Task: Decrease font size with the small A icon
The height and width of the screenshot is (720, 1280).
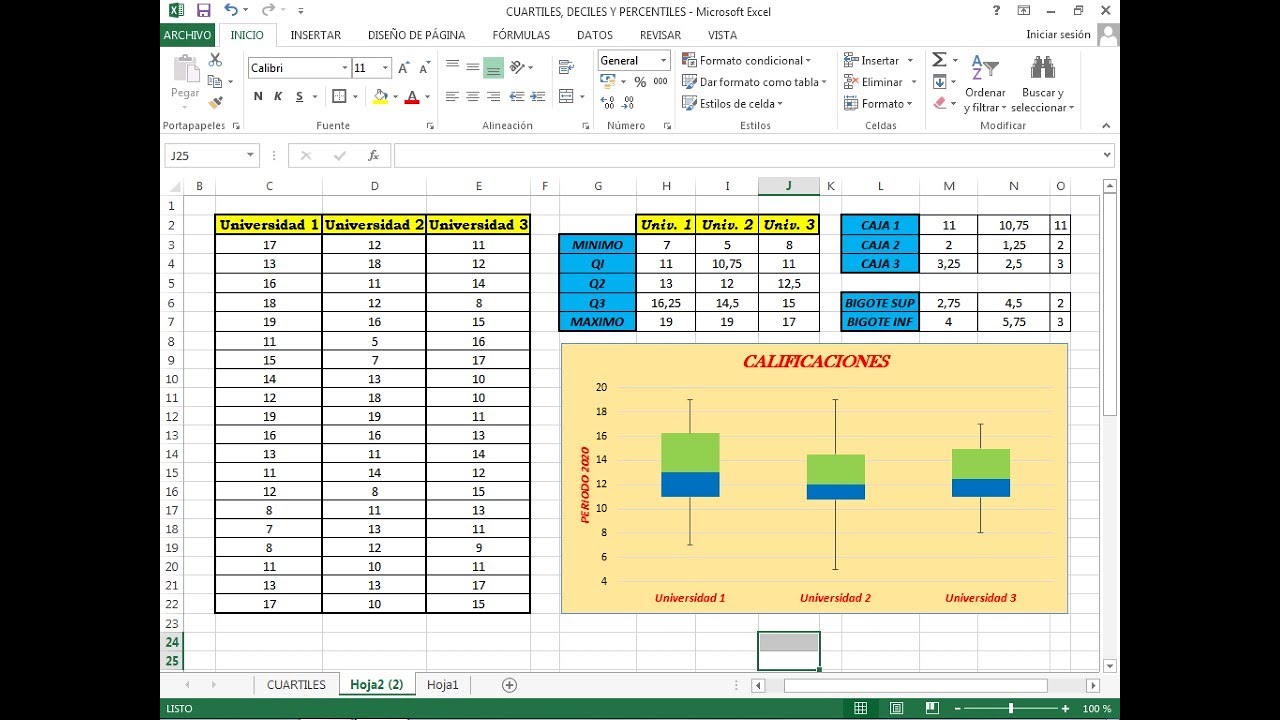Action: coord(424,68)
